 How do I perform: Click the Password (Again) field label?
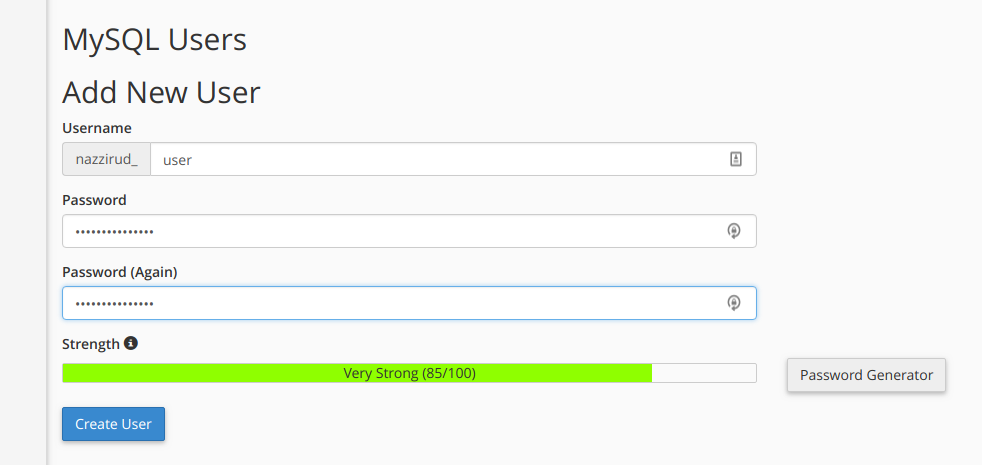120,273
